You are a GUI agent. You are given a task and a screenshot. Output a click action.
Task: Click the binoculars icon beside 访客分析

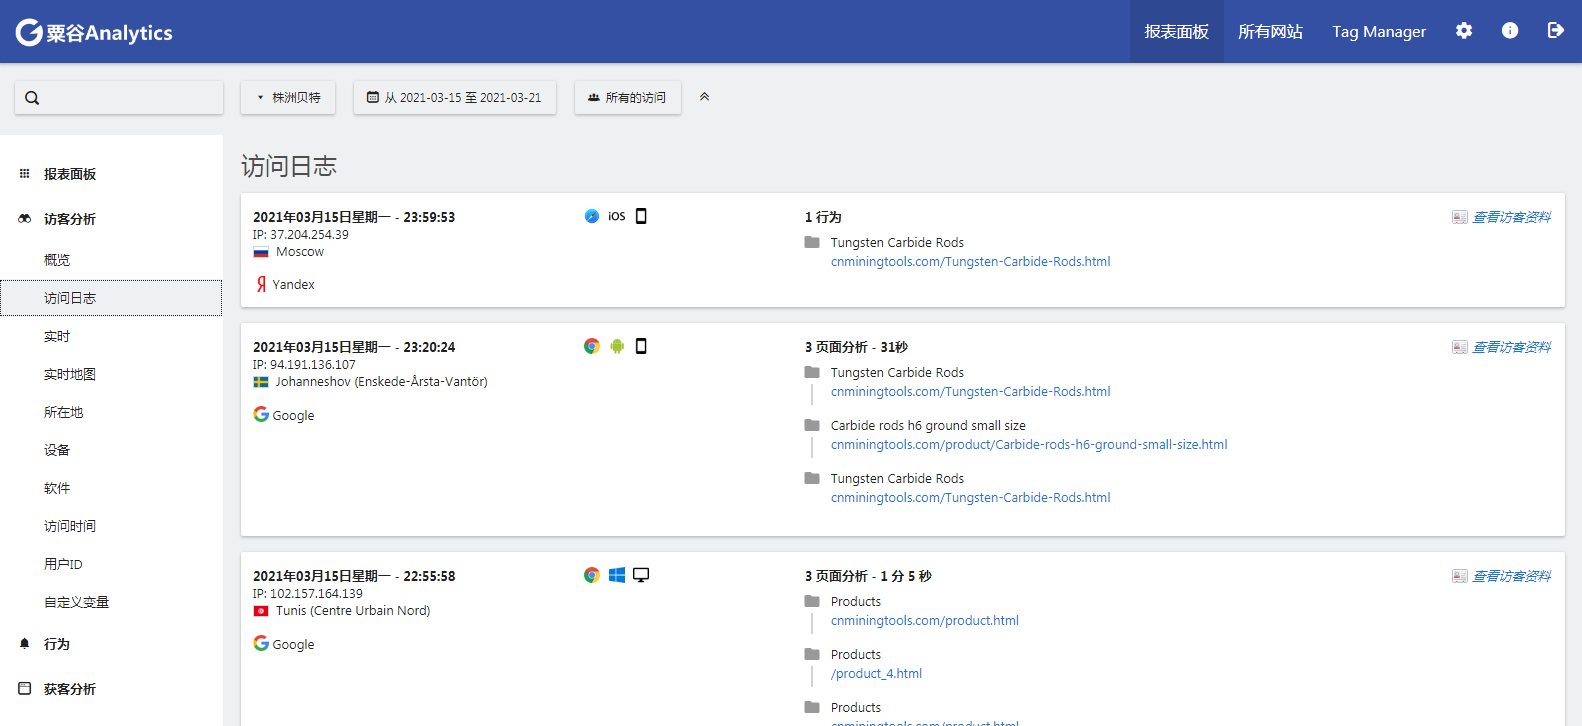pos(25,219)
